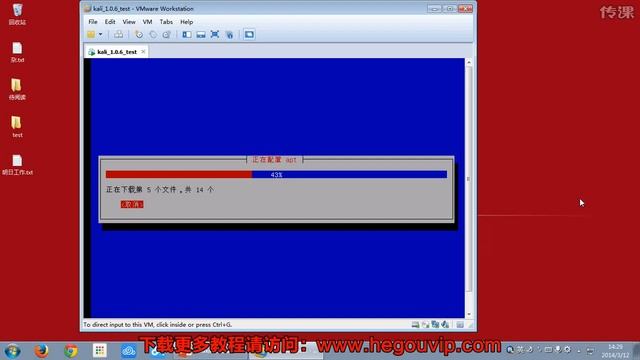This screenshot has height=360, width=640.
Task: Open the Edit menu
Action: 110,22
